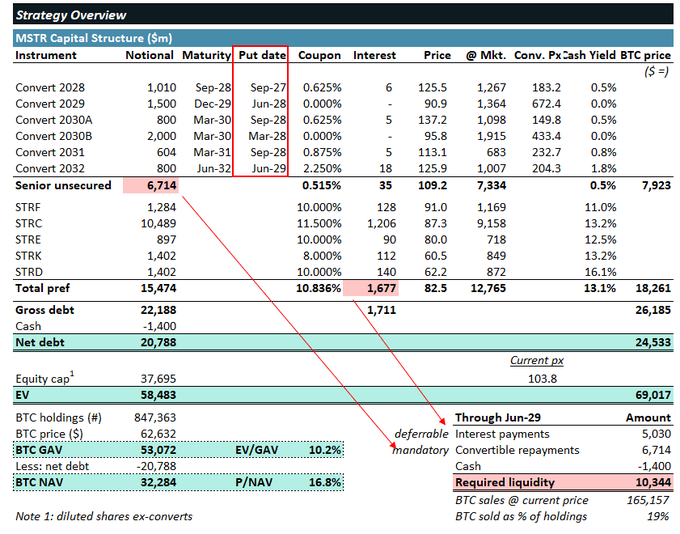Select the Net debt 20,788 value
Image resolution: width=680 pixels, height=534 pixels.
(158, 342)
